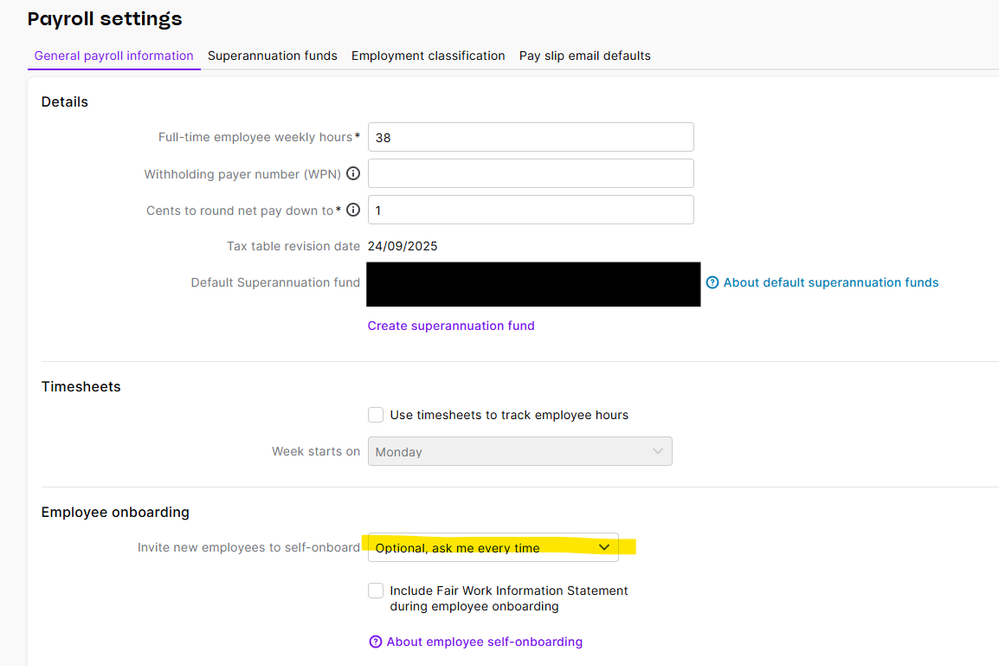The width and height of the screenshot is (999, 666).
Task: Switch to the Superannuation funds tab
Action: click(272, 56)
